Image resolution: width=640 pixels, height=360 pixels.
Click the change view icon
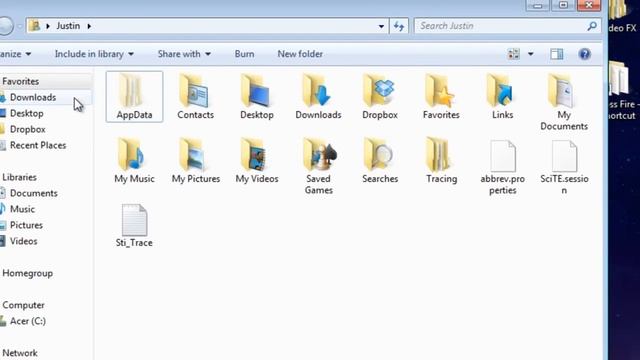[513, 54]
